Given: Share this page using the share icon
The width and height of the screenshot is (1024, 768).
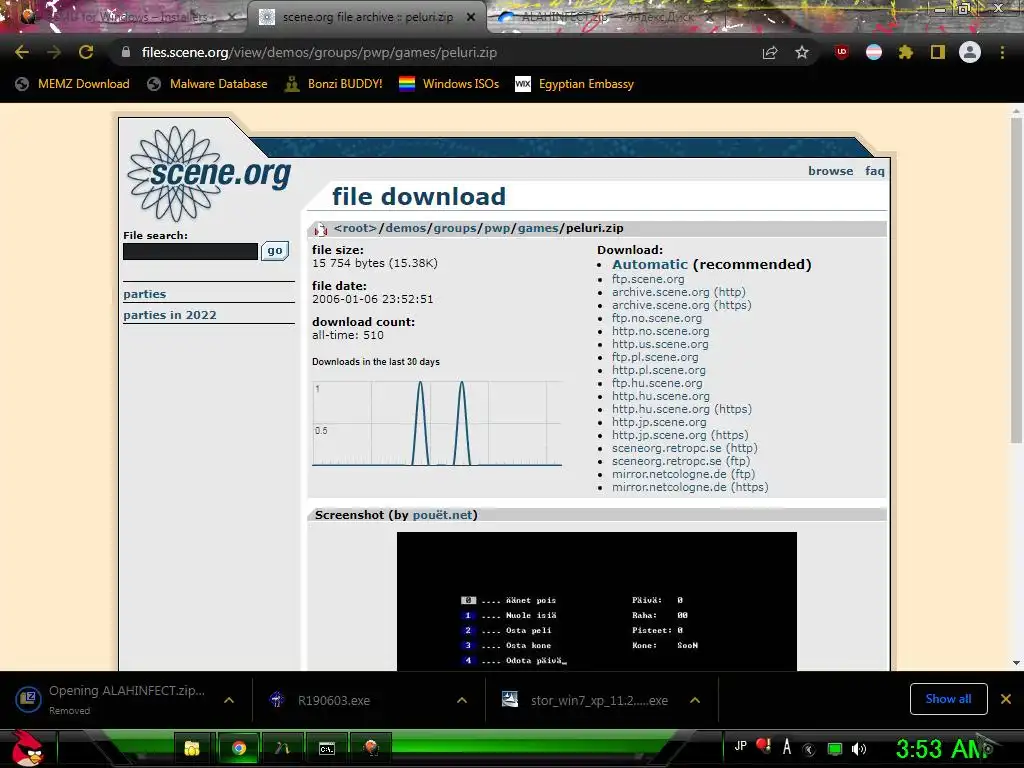Looking at the screenshot, I should click(770, 52).
